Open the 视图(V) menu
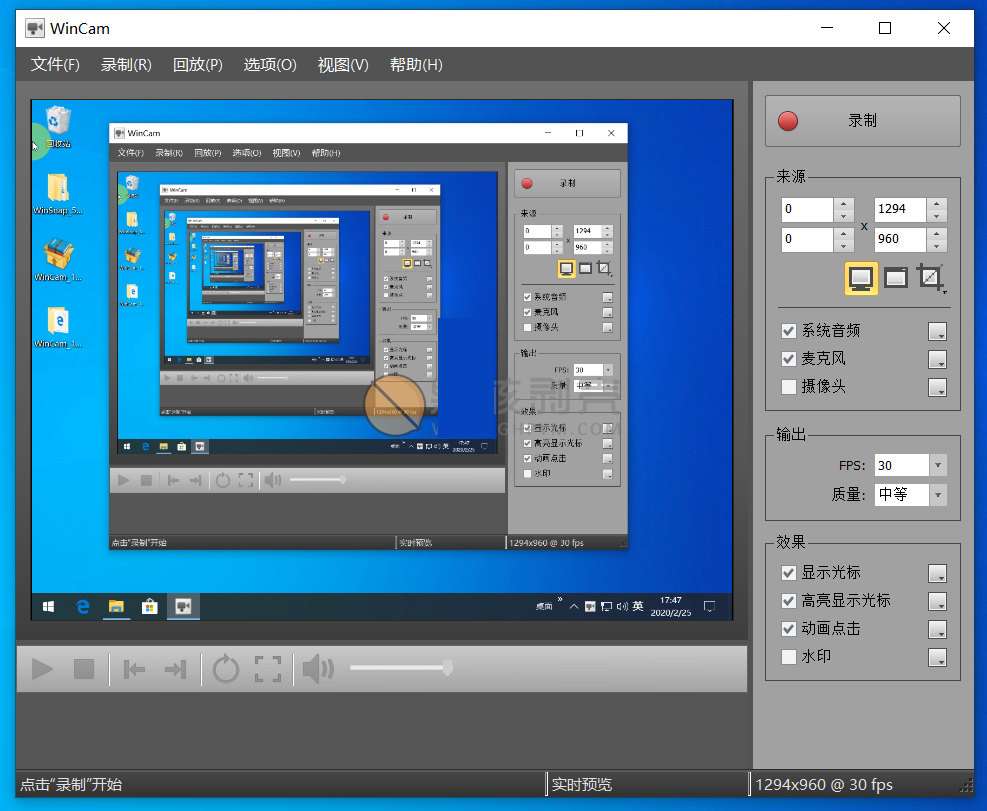Image resolution: width=987 pixels, height=811 pixels. (x=342, y=64)
